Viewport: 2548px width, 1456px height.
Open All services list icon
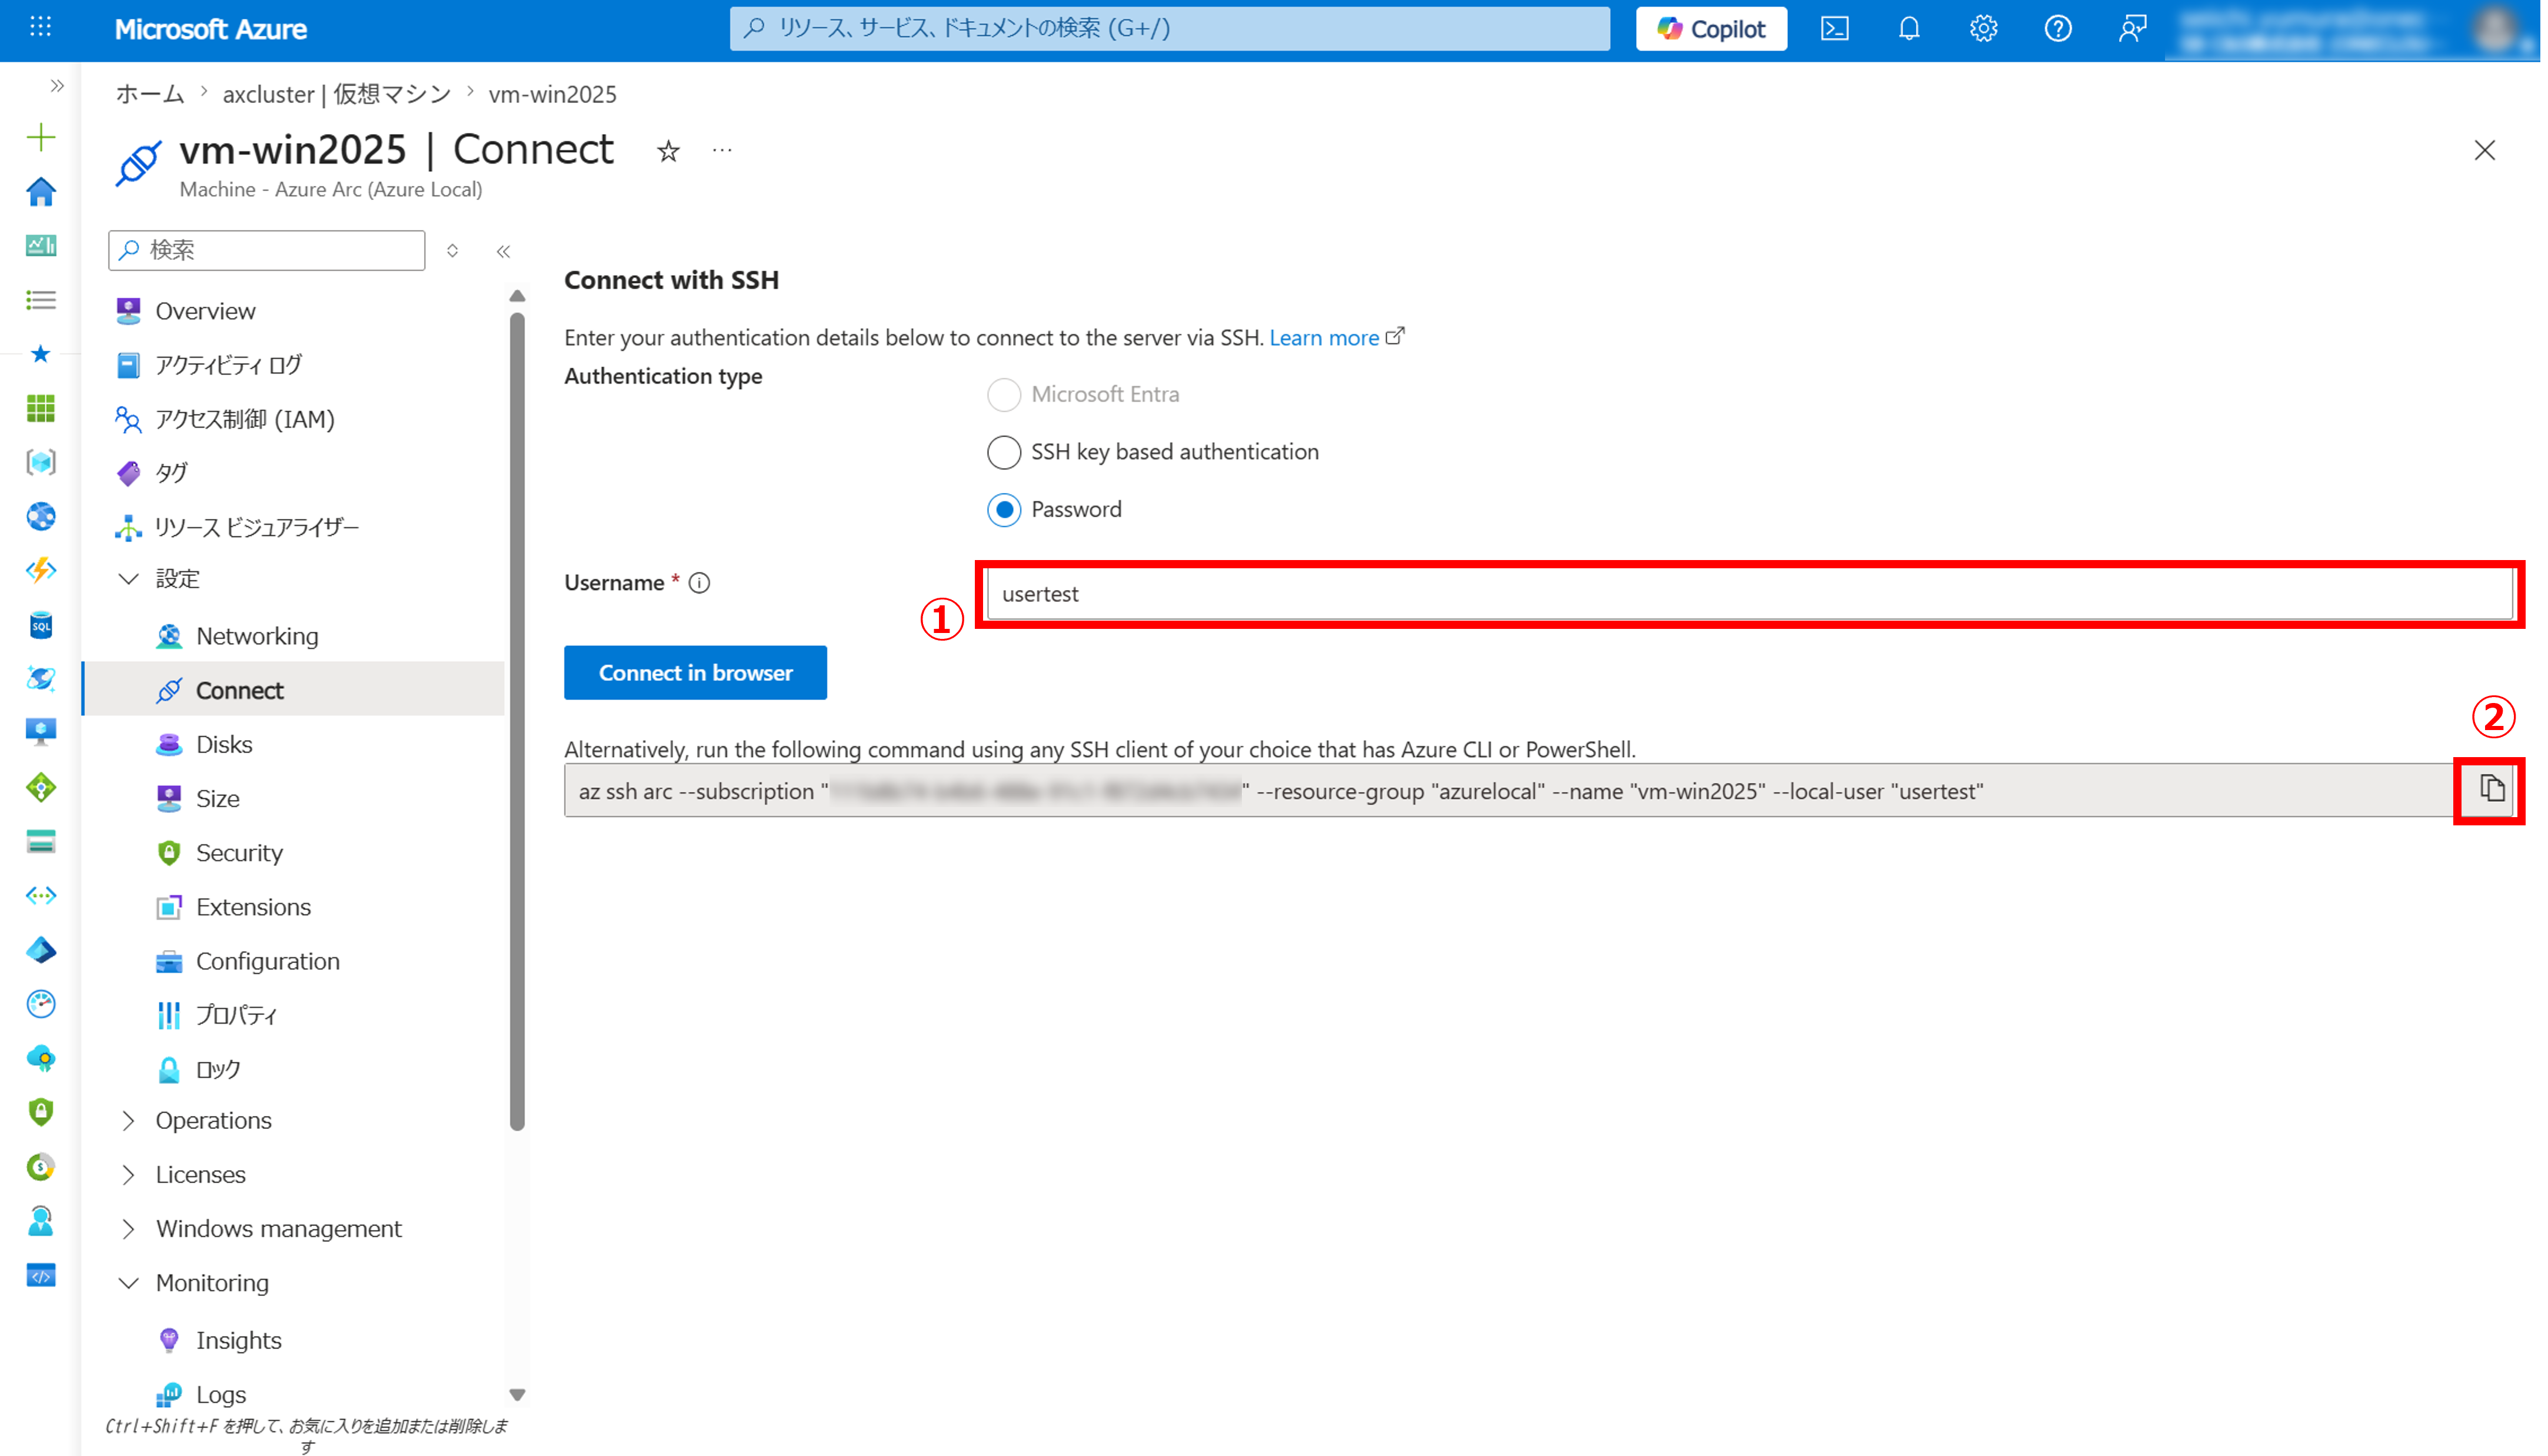click(x=41, y=299)
